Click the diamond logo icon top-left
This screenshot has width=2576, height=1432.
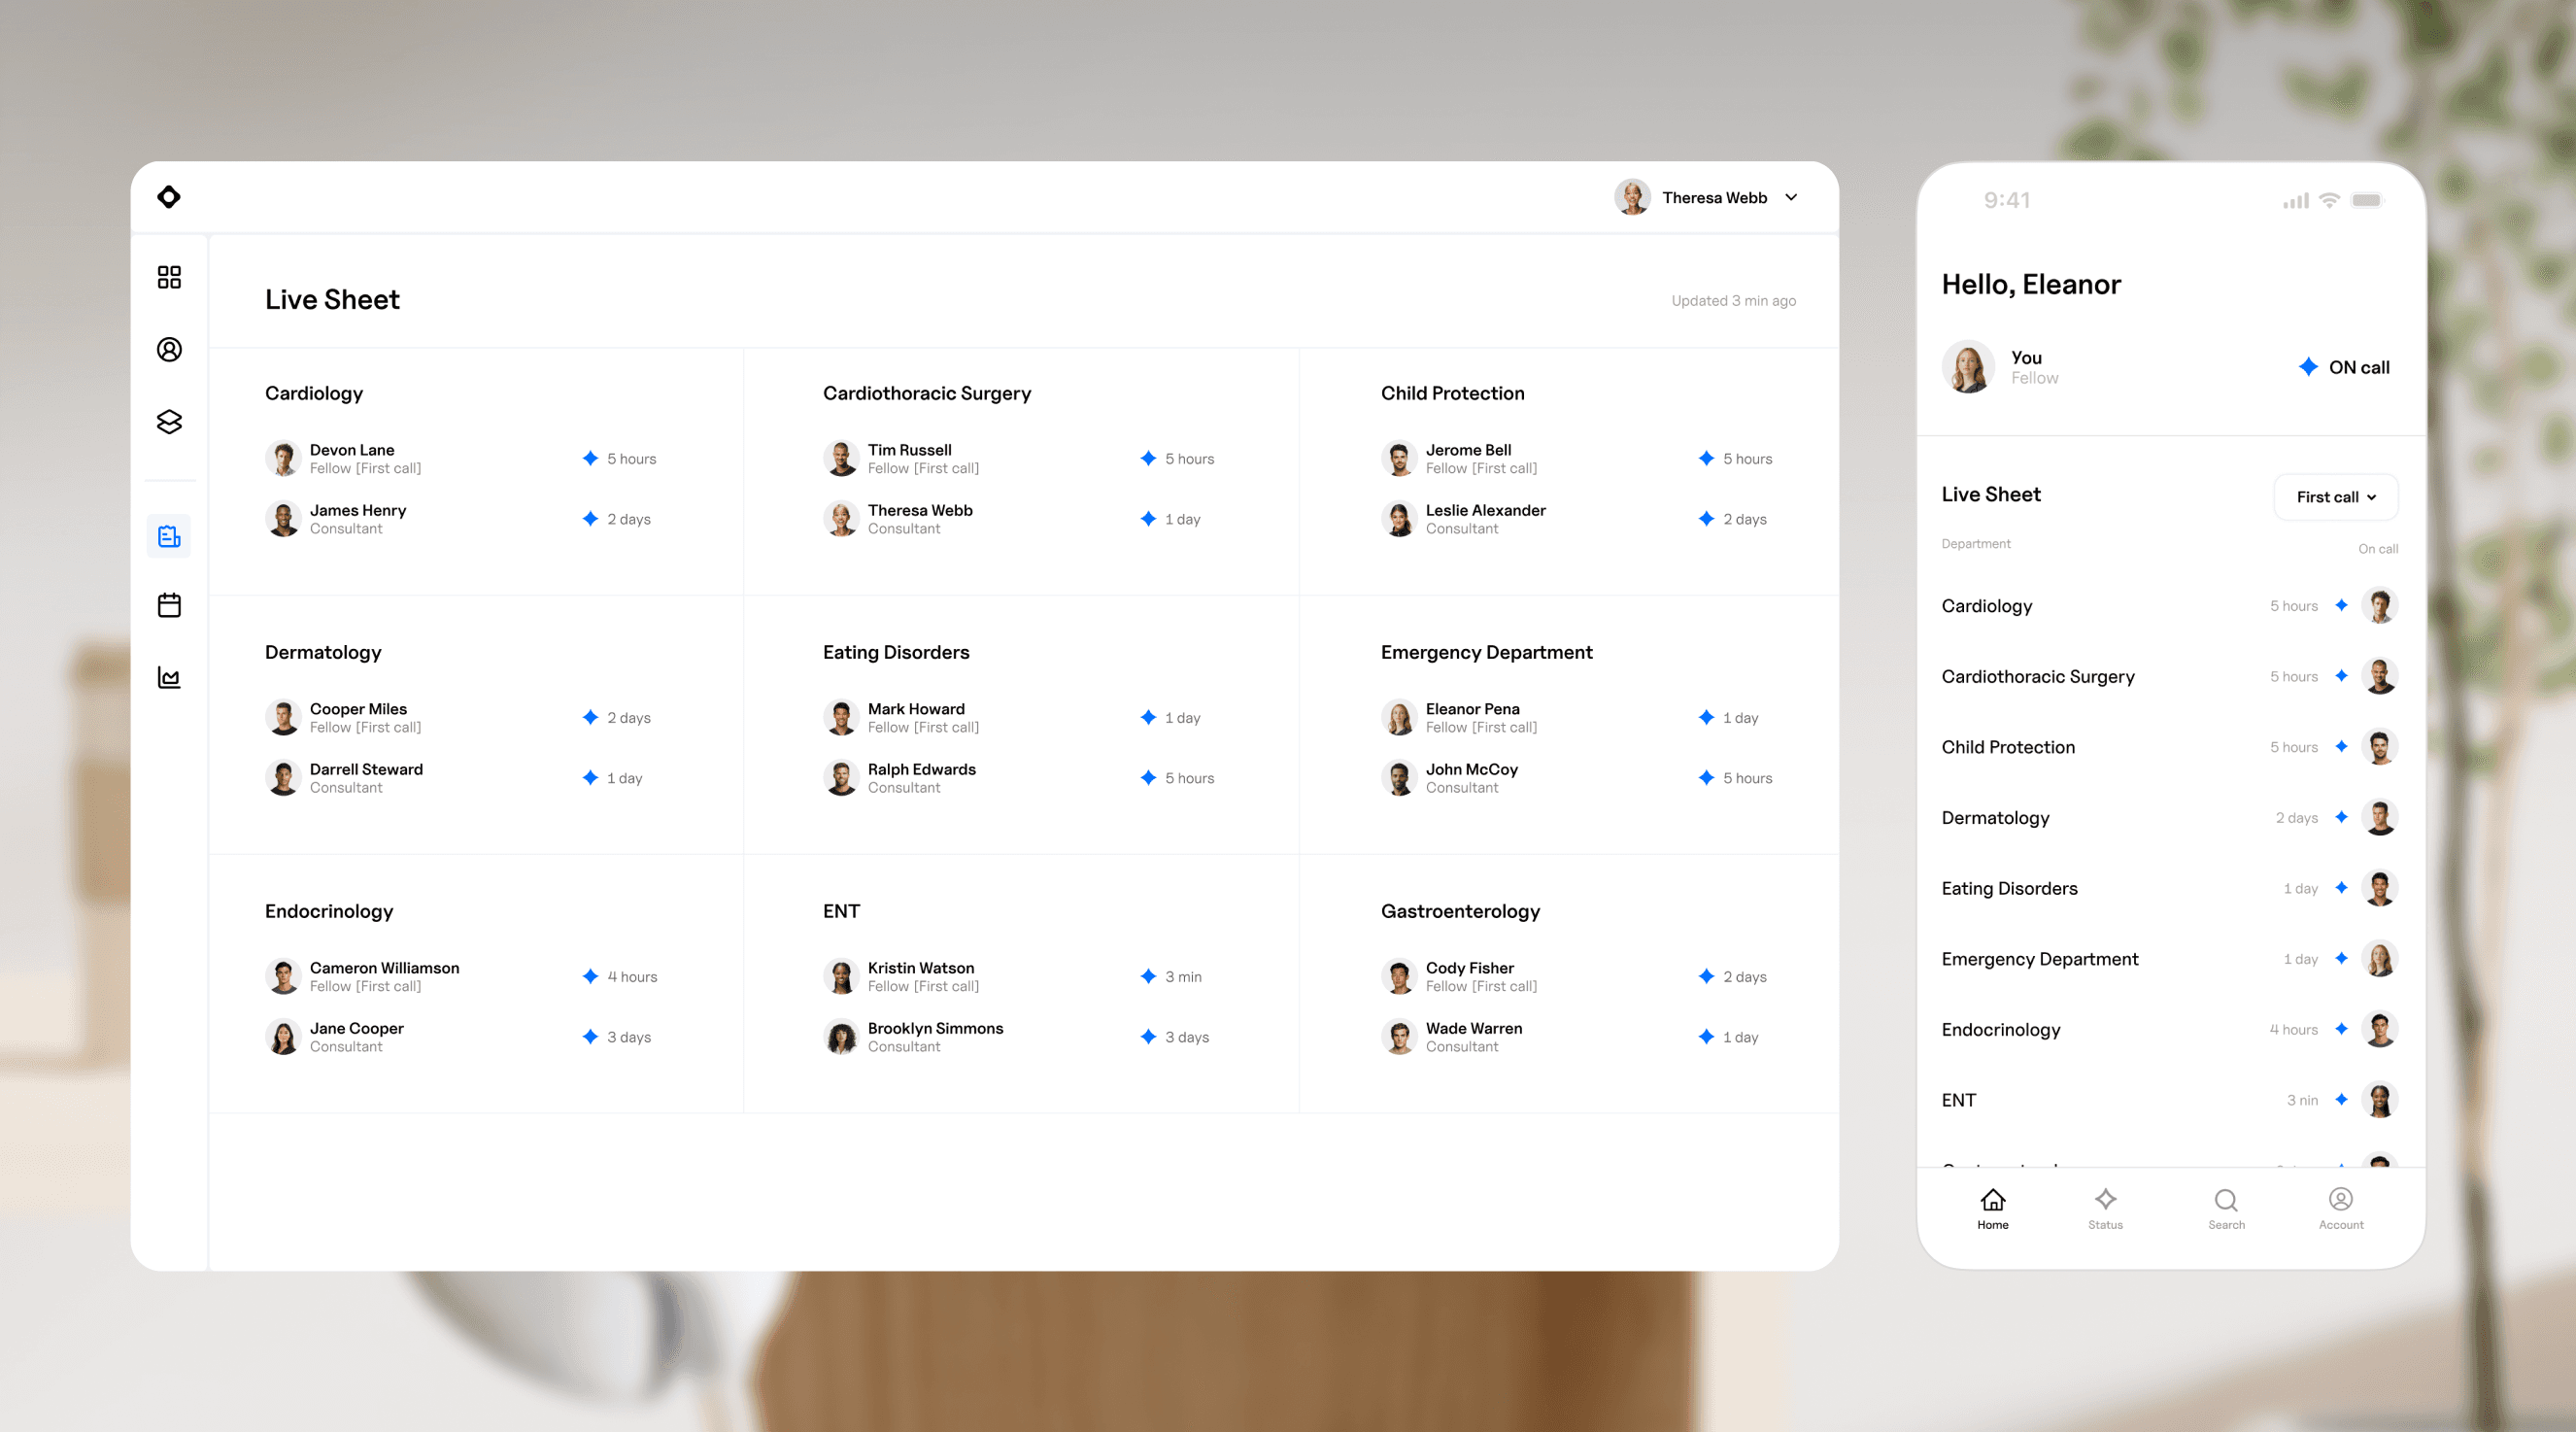[x=171, y=195]
